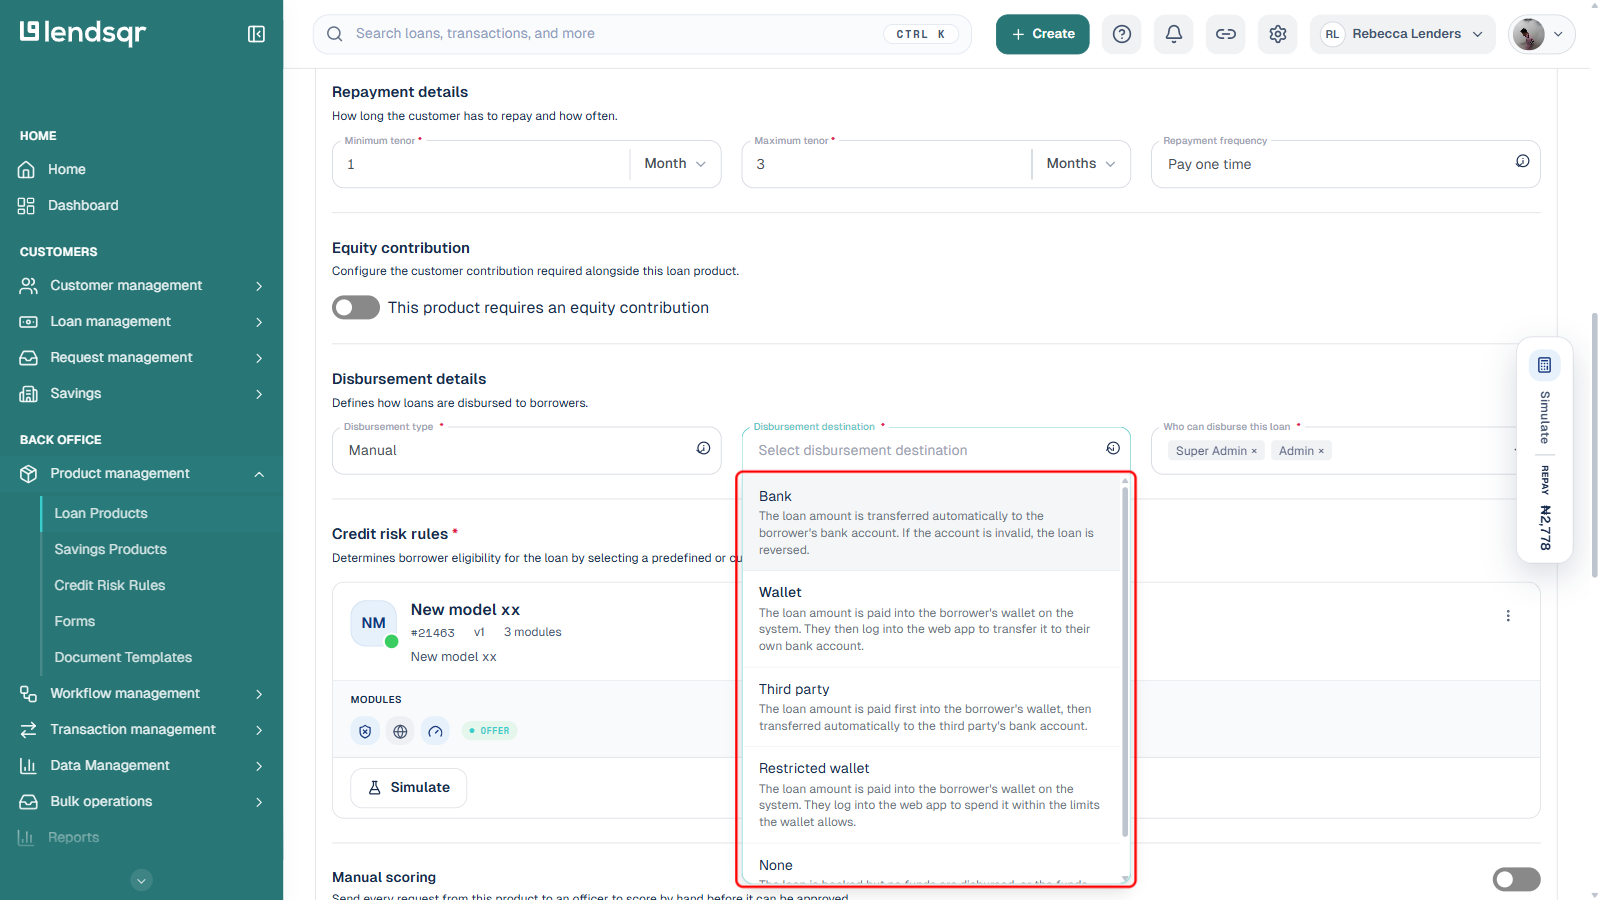Click the Request management inbox icon
1600x900 pixels.
coord(29,358)
